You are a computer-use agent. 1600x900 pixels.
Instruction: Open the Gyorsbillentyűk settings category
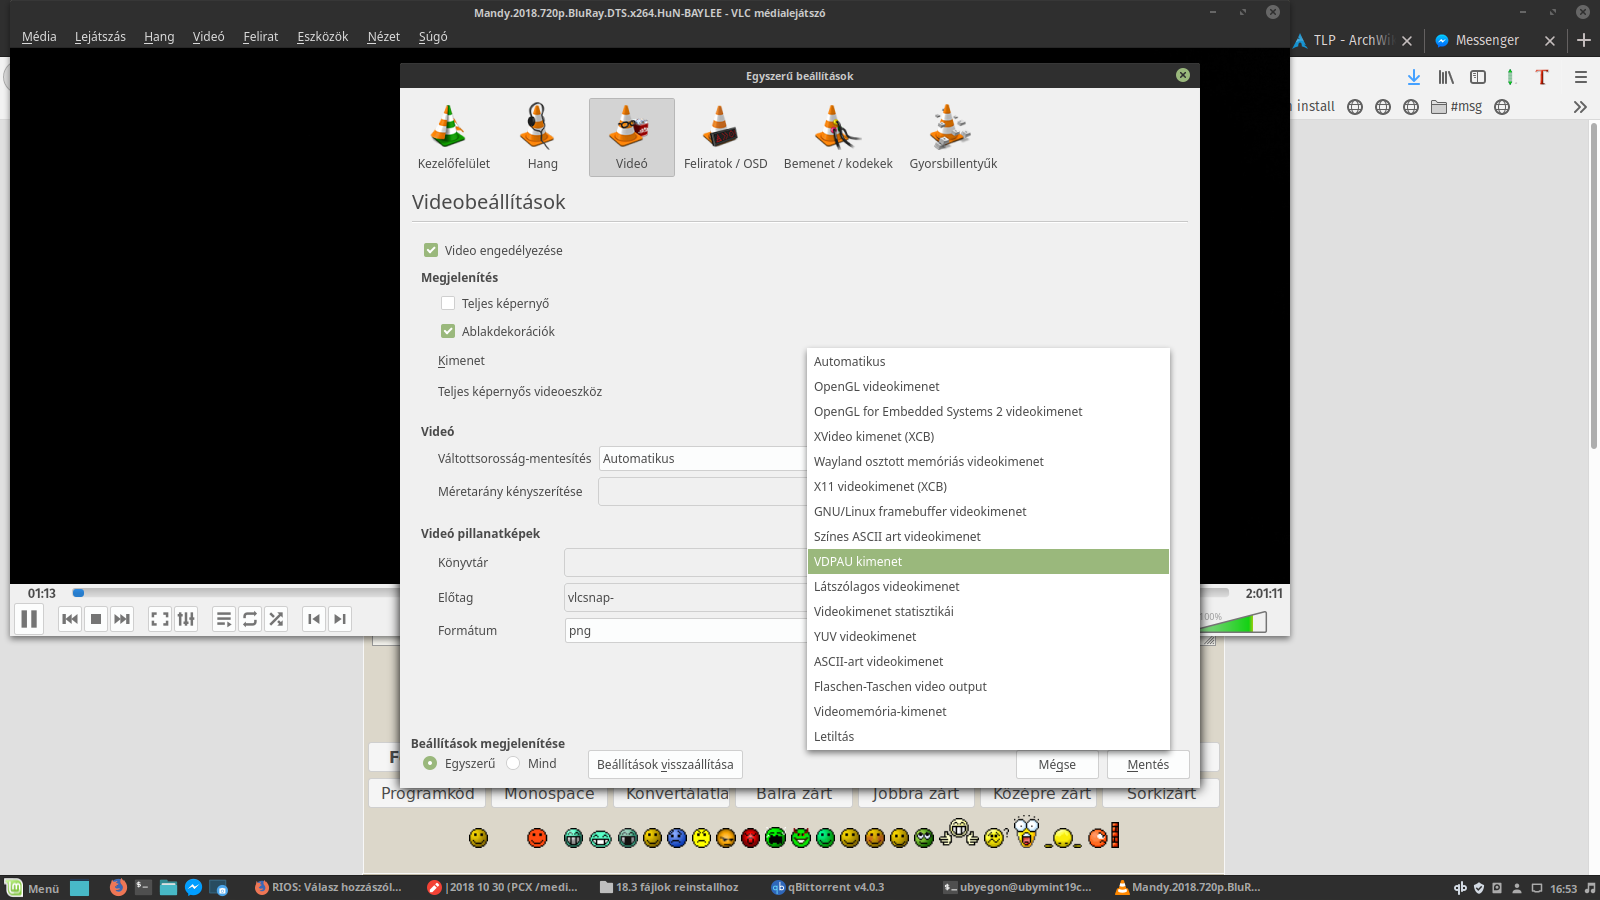(953, 138)
